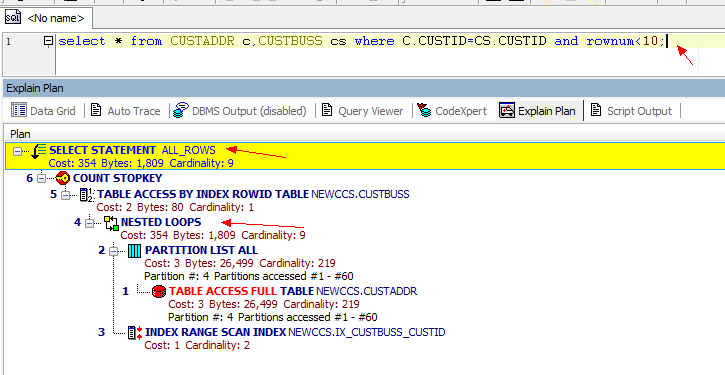The image size is (725, 375).
Task: Click 'Cost: 354 Bytes: 1,809 Cardinality: 9' under SELECT STATEMENT
Action: tap(141, 163)
